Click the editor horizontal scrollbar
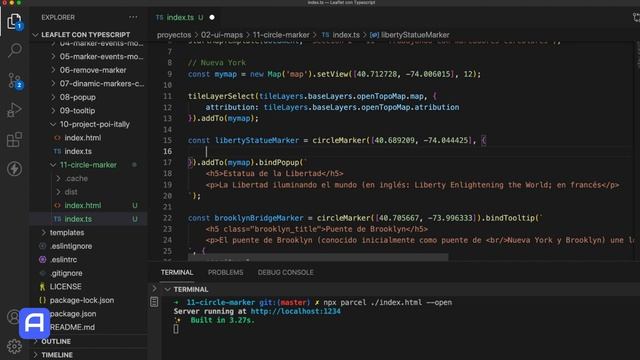 point(318,258)
